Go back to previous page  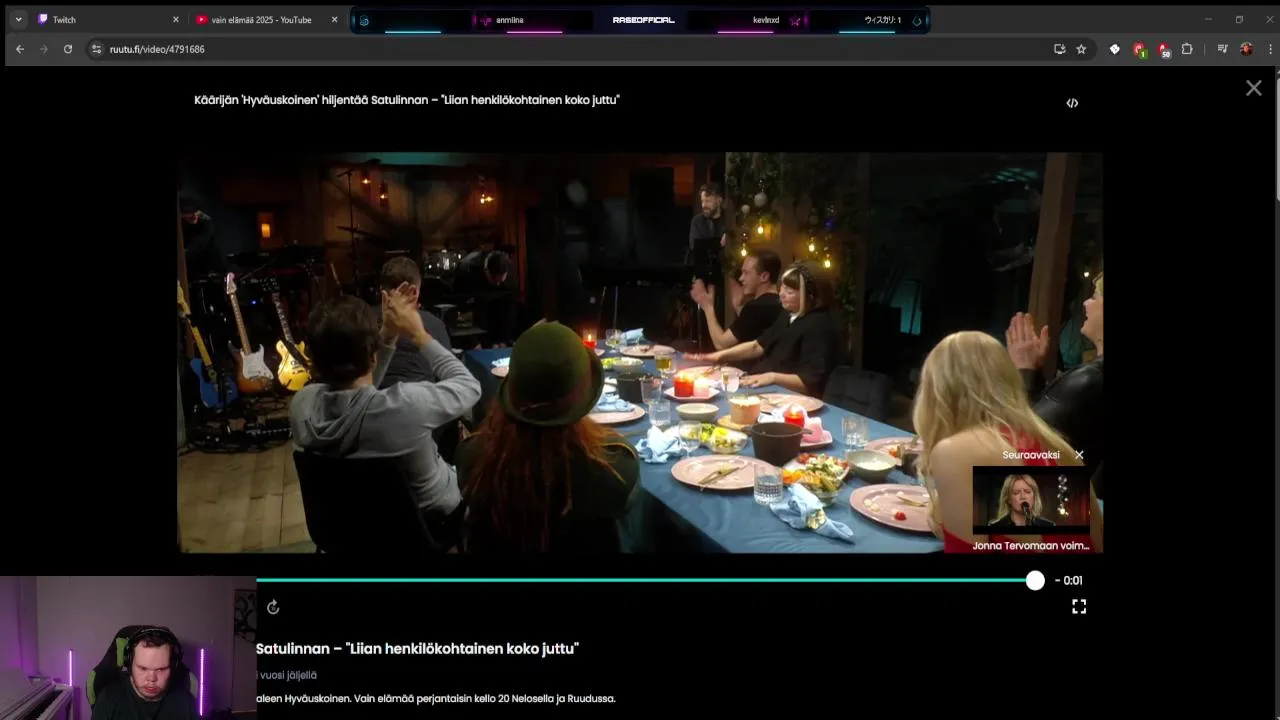[19, 49]
